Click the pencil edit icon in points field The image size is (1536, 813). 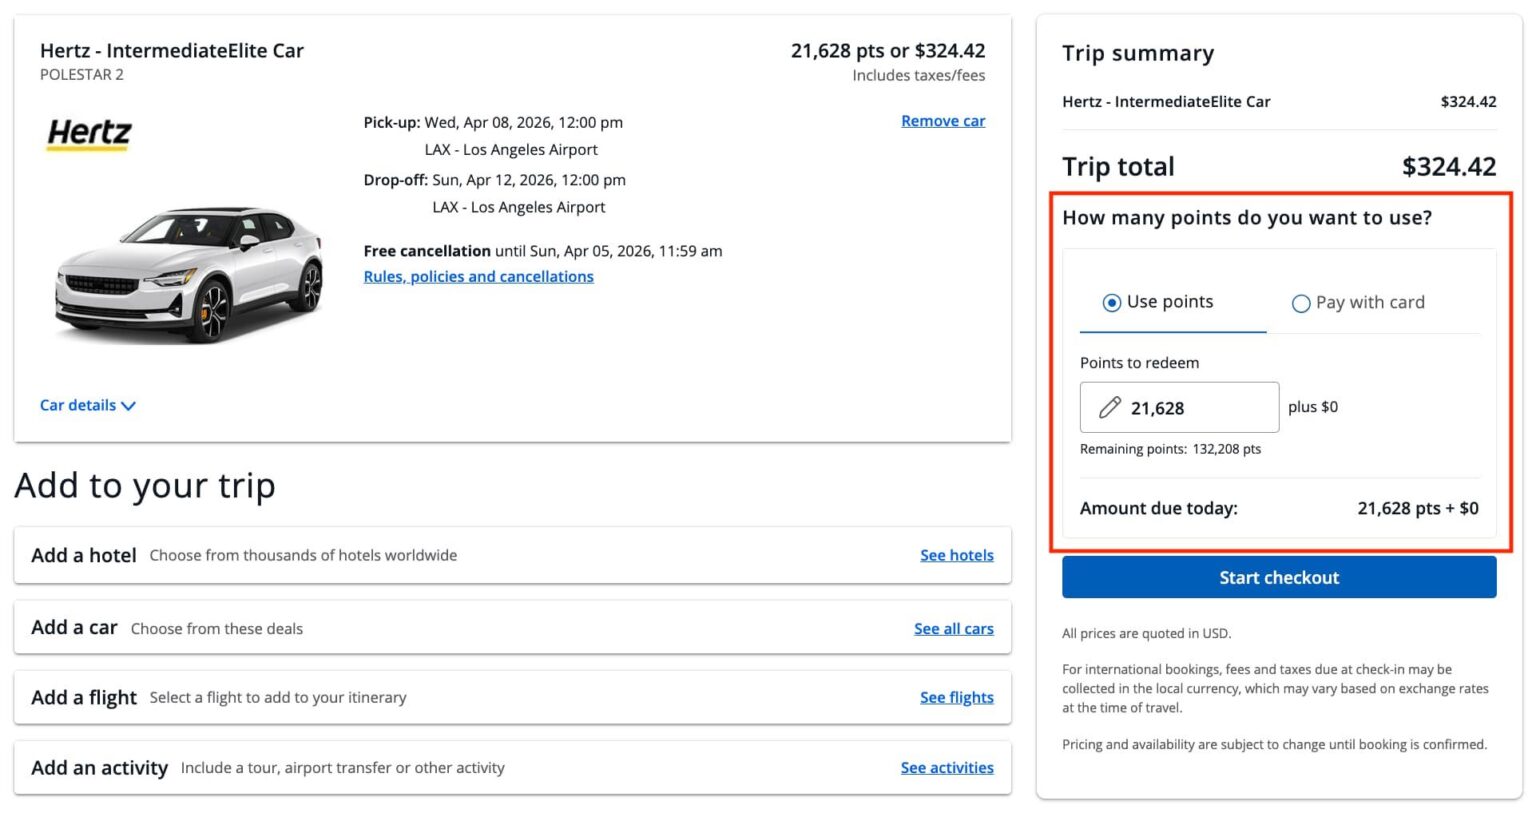tap(1110, 407)
